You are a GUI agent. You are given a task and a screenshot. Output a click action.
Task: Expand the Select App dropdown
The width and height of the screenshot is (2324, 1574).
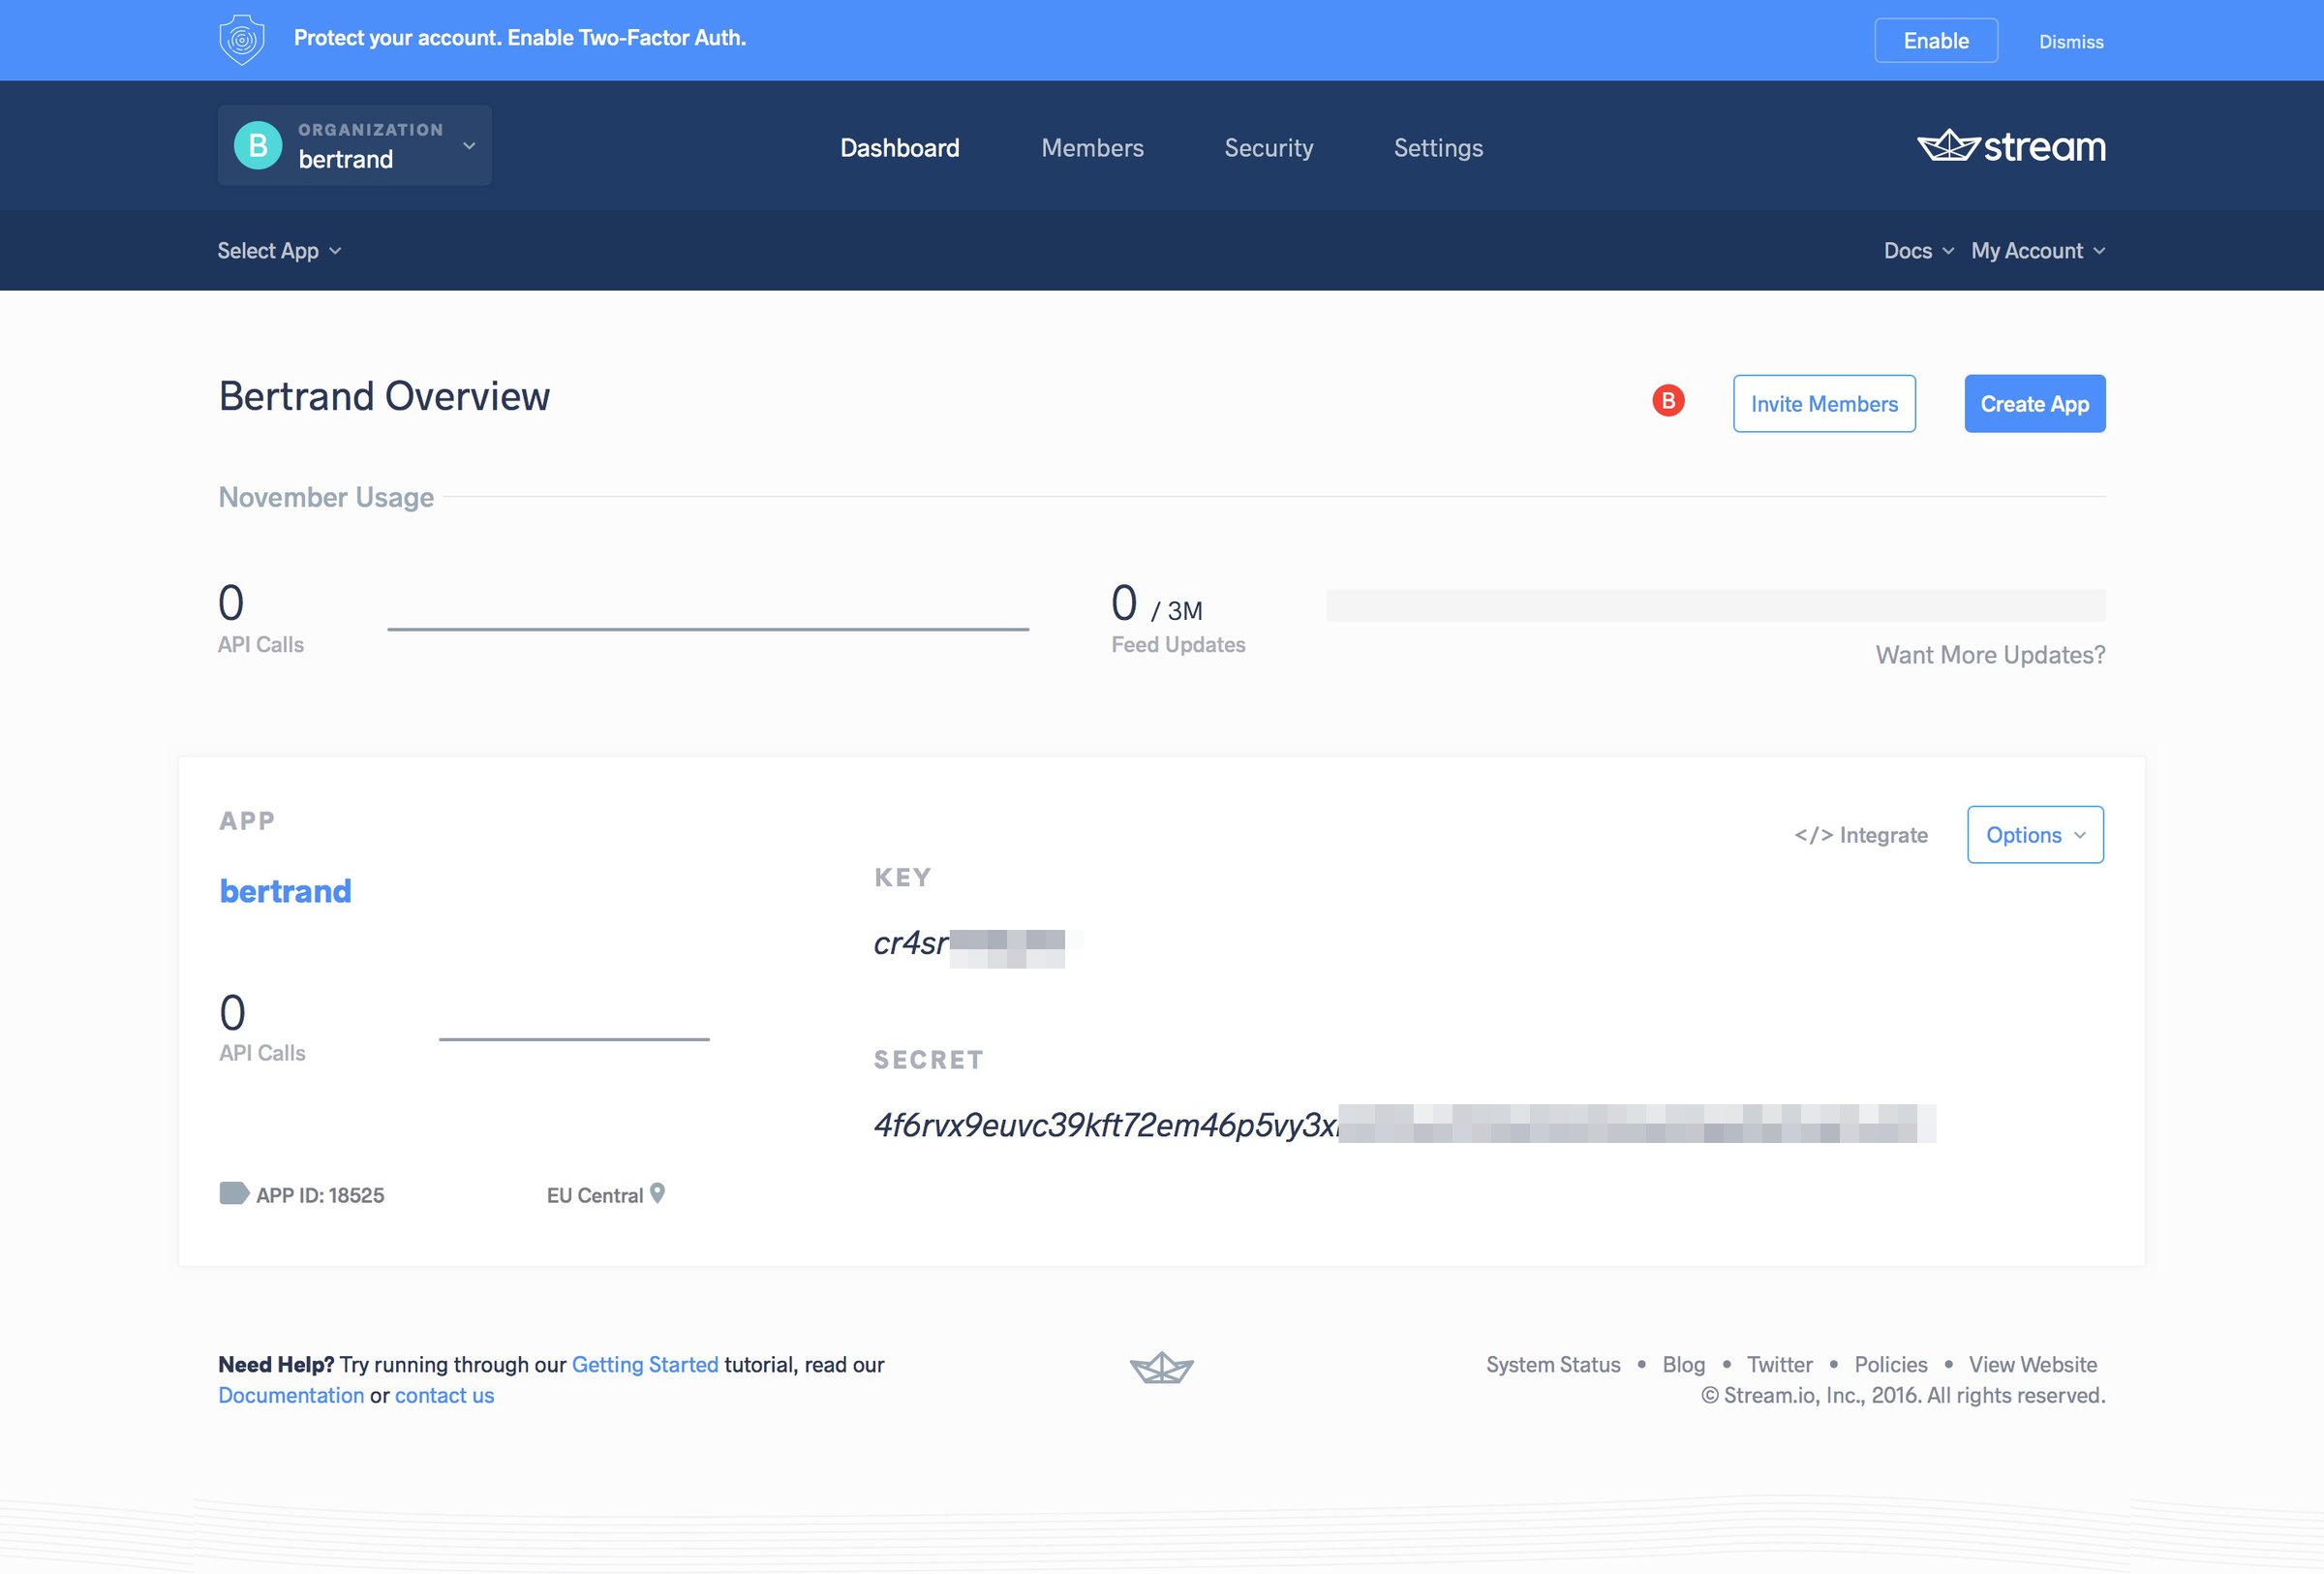(280, 251)
